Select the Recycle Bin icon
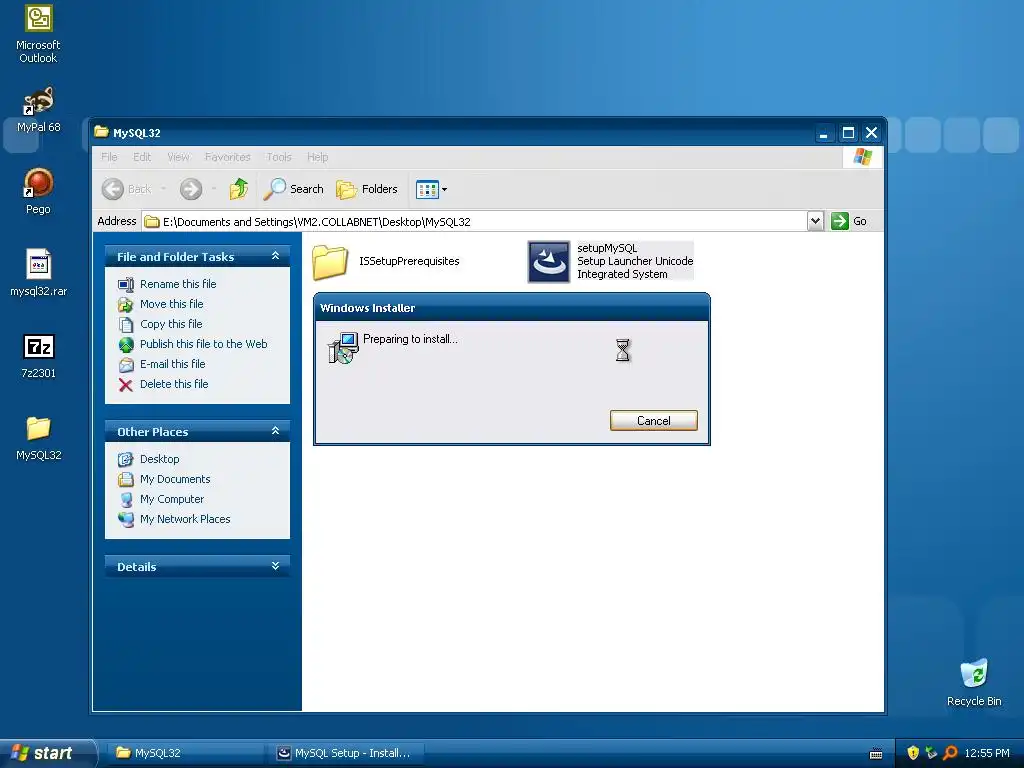1024x768 pixels. [x=974, y=682]
